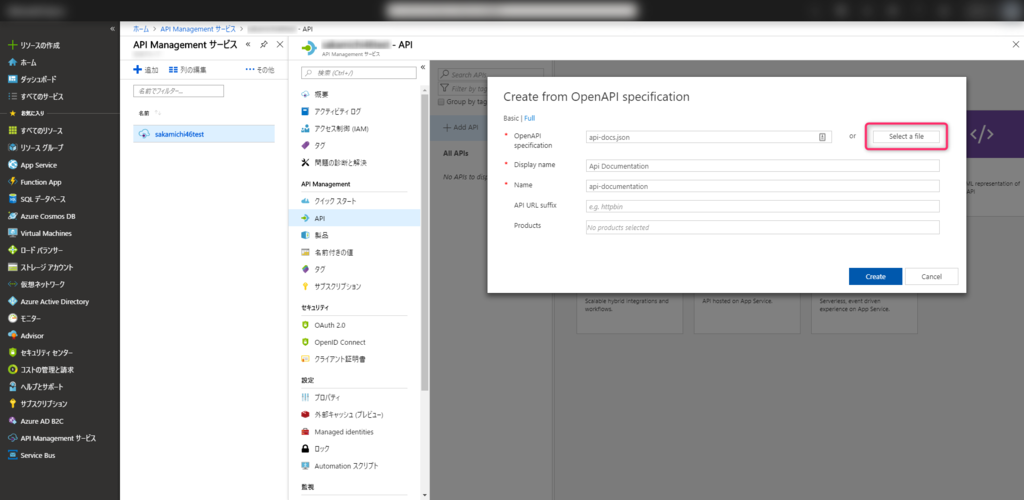Open ストレージ アカウント in the sidebar
Image resolution: width=1024 pixels, height=500 pixels.
(40, 267)
